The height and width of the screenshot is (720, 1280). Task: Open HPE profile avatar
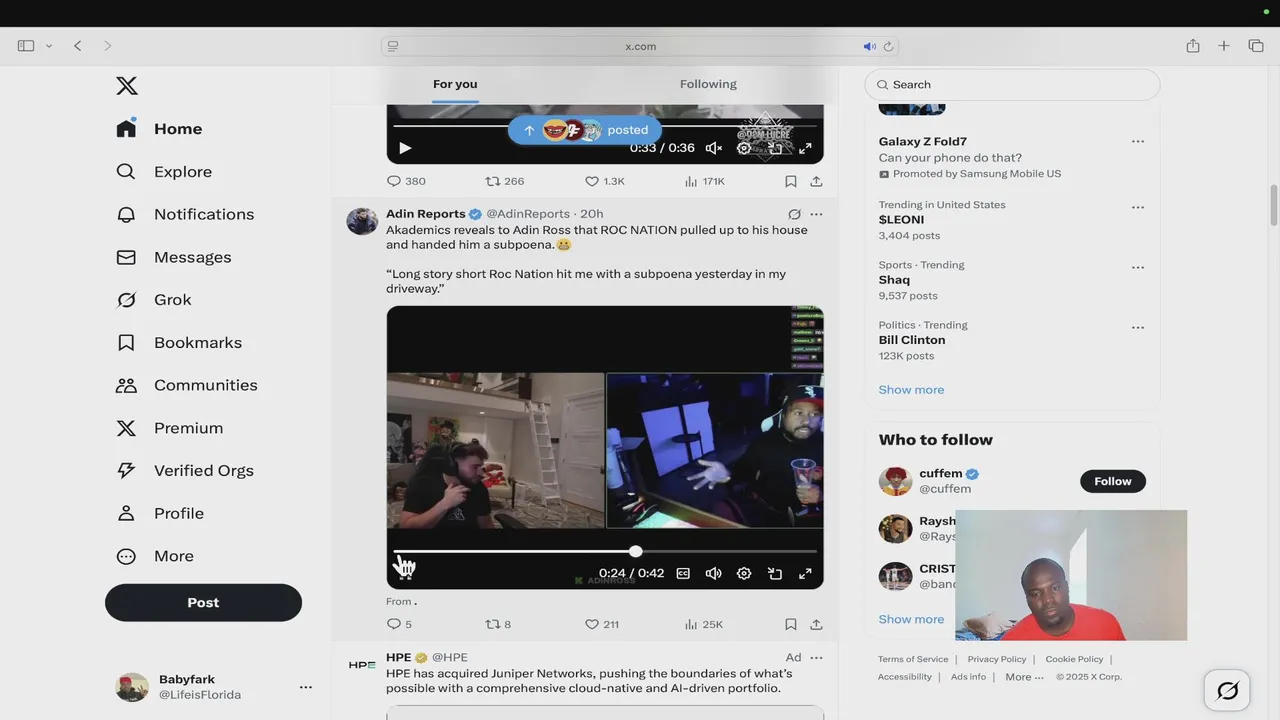pyautogui.click(x=362, y=665)
